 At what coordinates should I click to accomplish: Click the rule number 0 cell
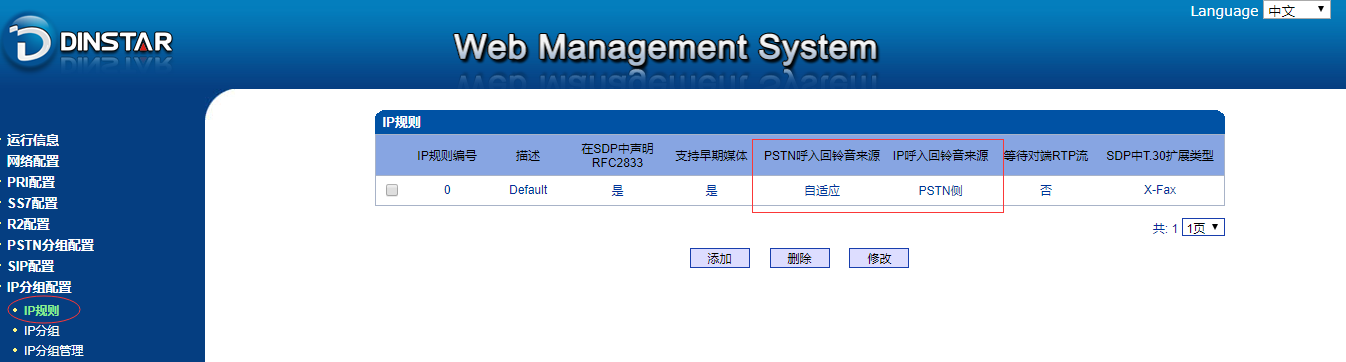click(x=447, y=190)
